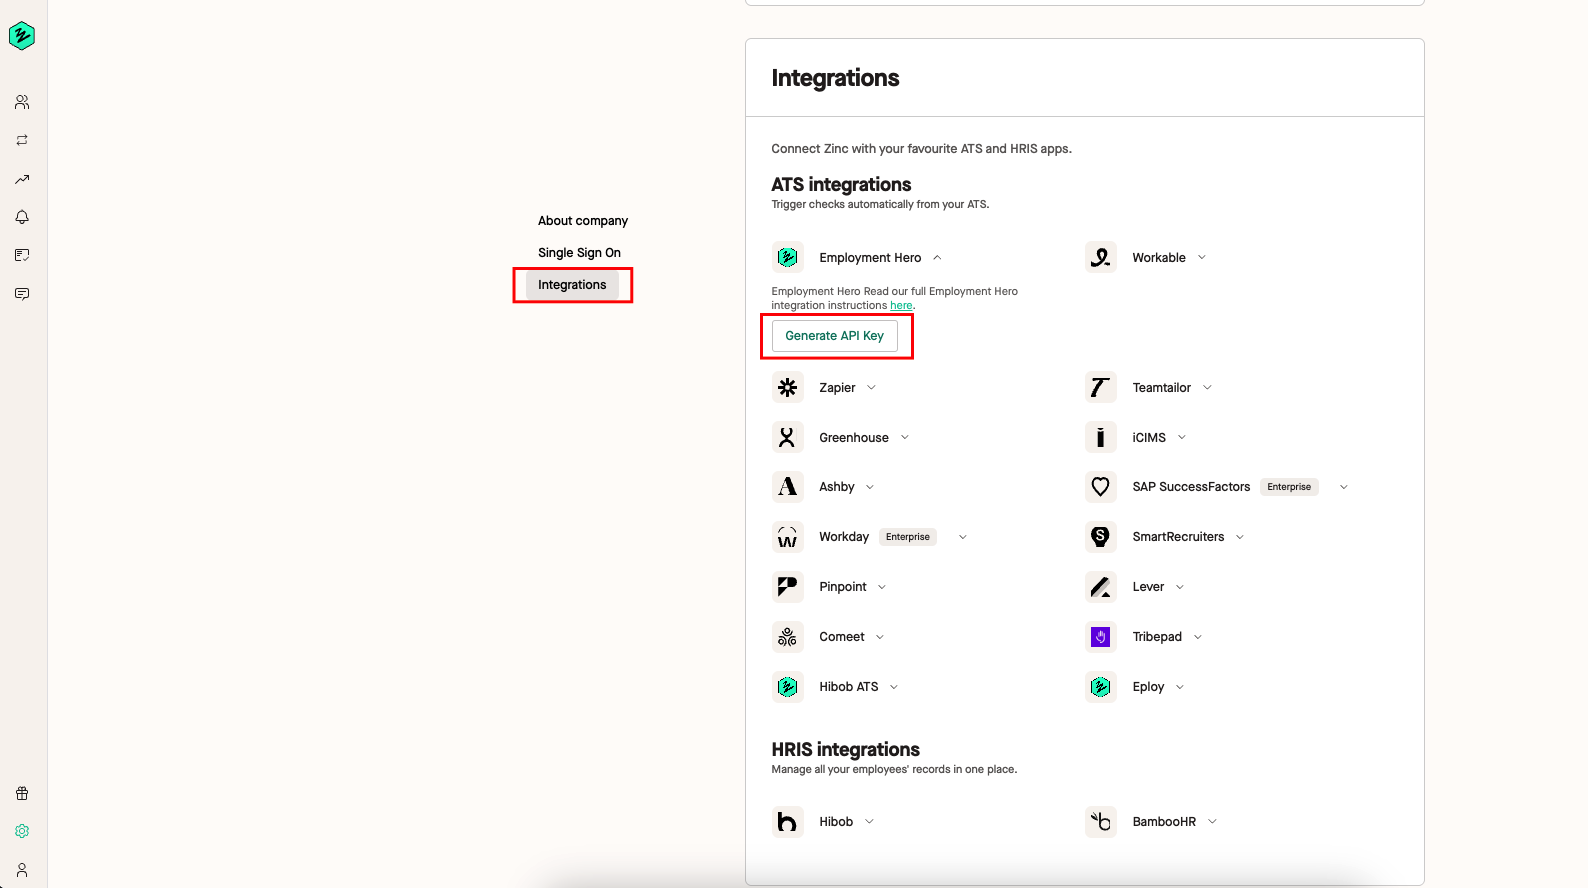Click the Workday logo icon
The width and height of the screenshot is (1588, 888).
pos(788,537)
